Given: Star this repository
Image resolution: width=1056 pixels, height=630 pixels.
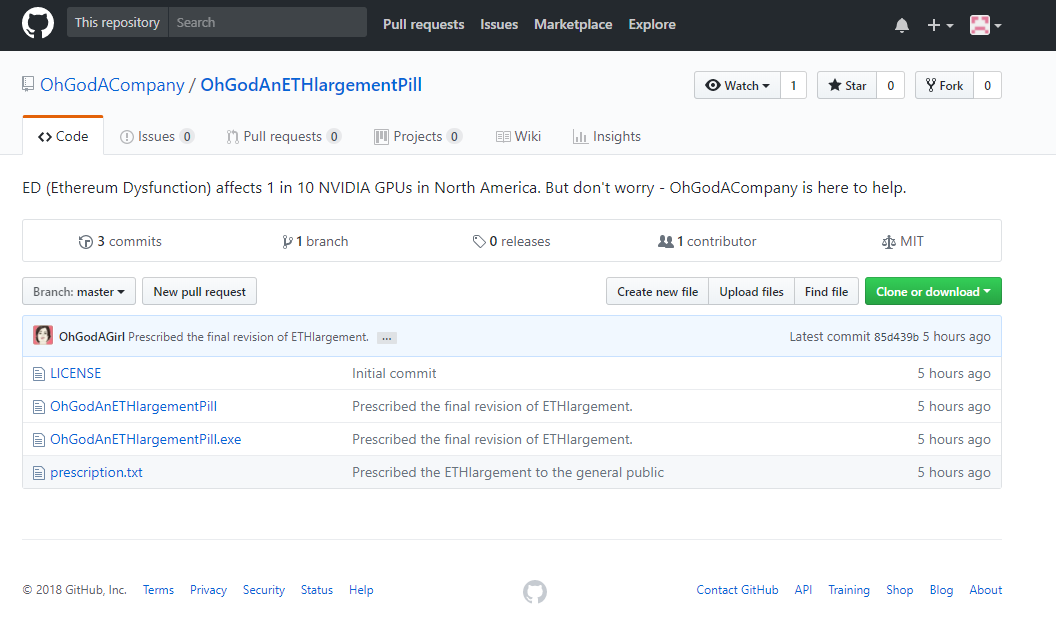Looking at the screenshot, I should coord(847,86).
